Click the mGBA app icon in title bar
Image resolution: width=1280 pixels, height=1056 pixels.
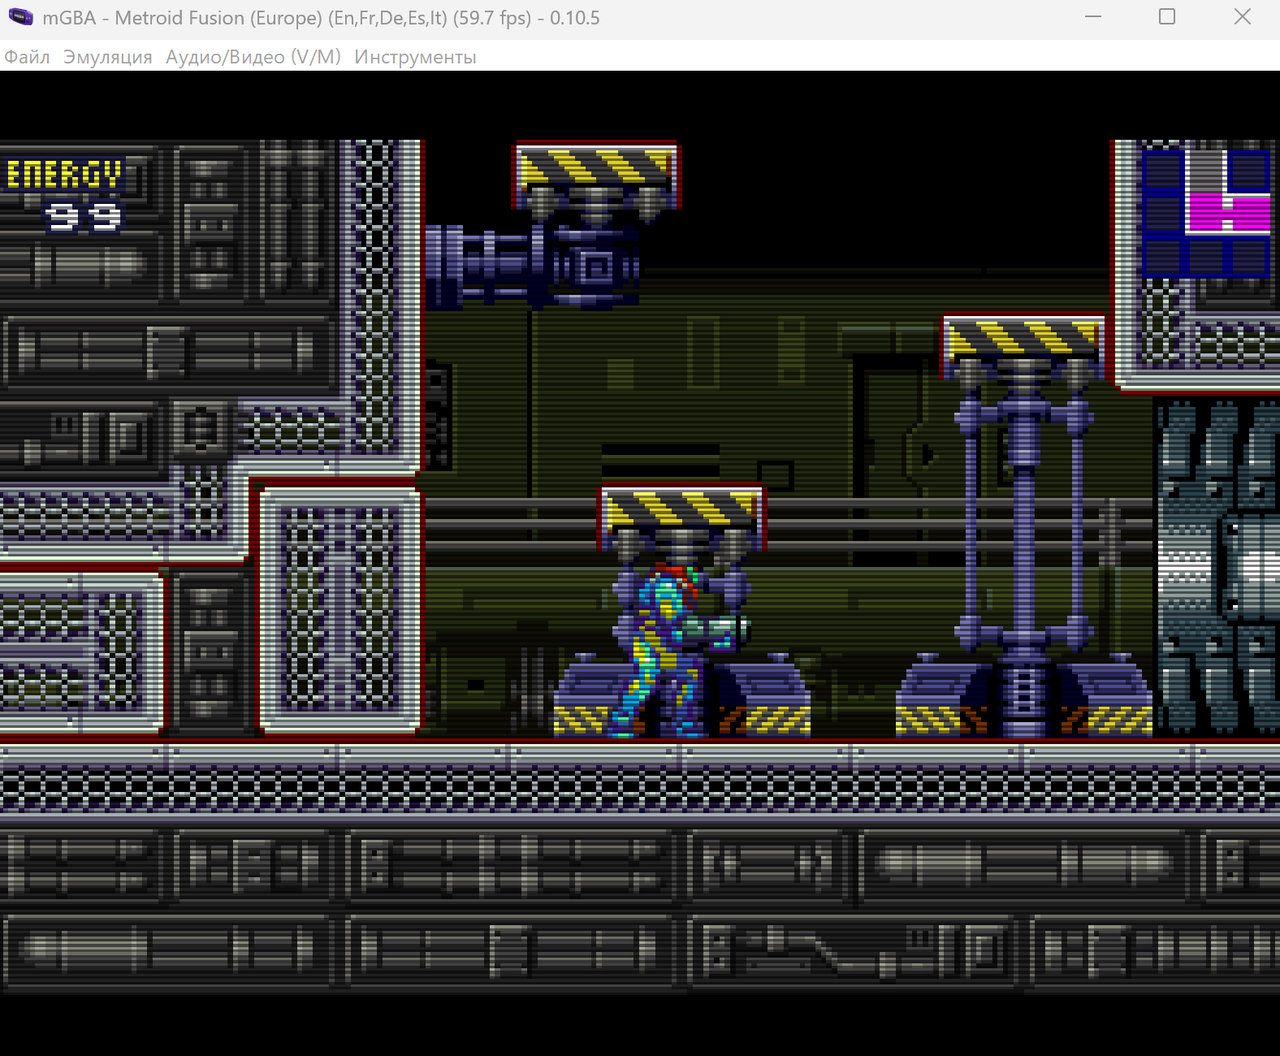20,17
